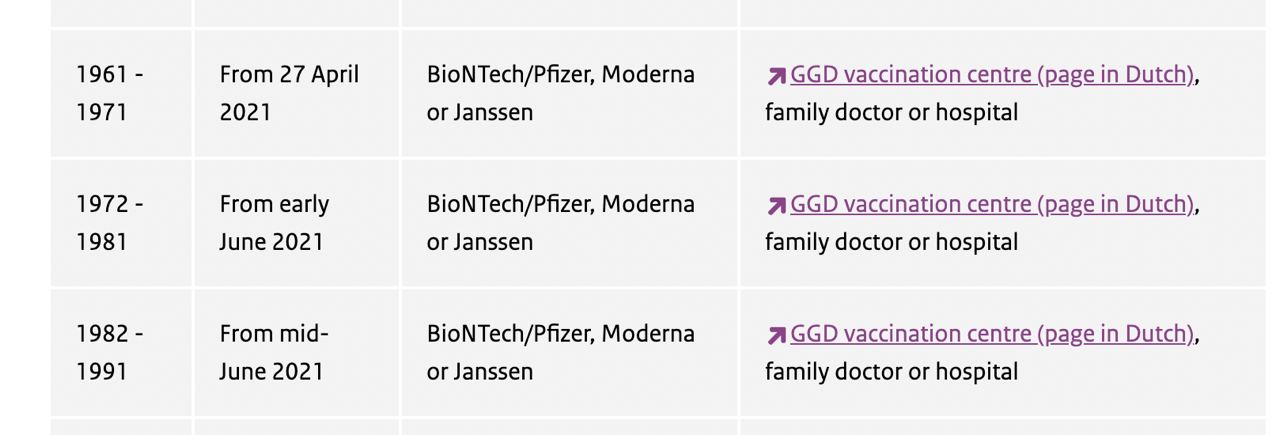
Task: Open GGD vaccination centre link for 1961 - 1971
Action: [992, 75]
